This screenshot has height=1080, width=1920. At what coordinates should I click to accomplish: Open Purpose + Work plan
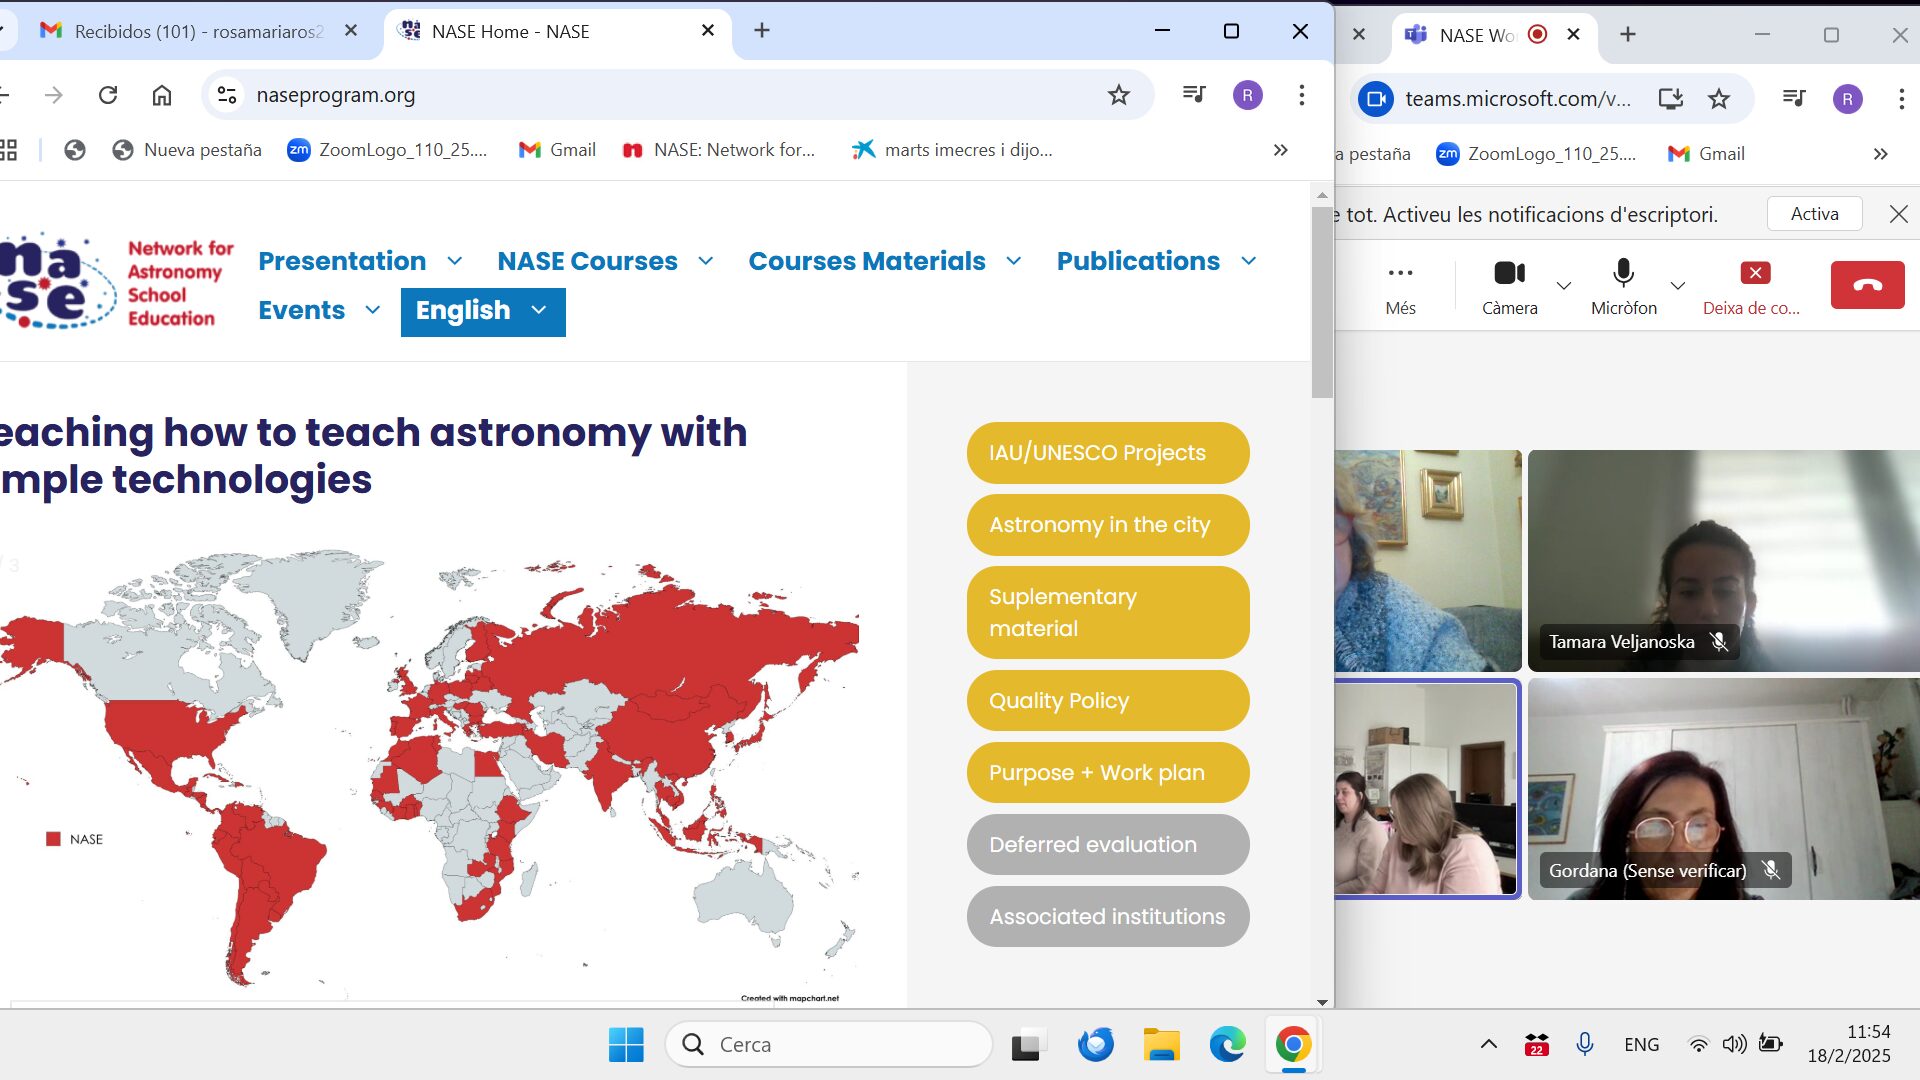[x=1108, y=773]
